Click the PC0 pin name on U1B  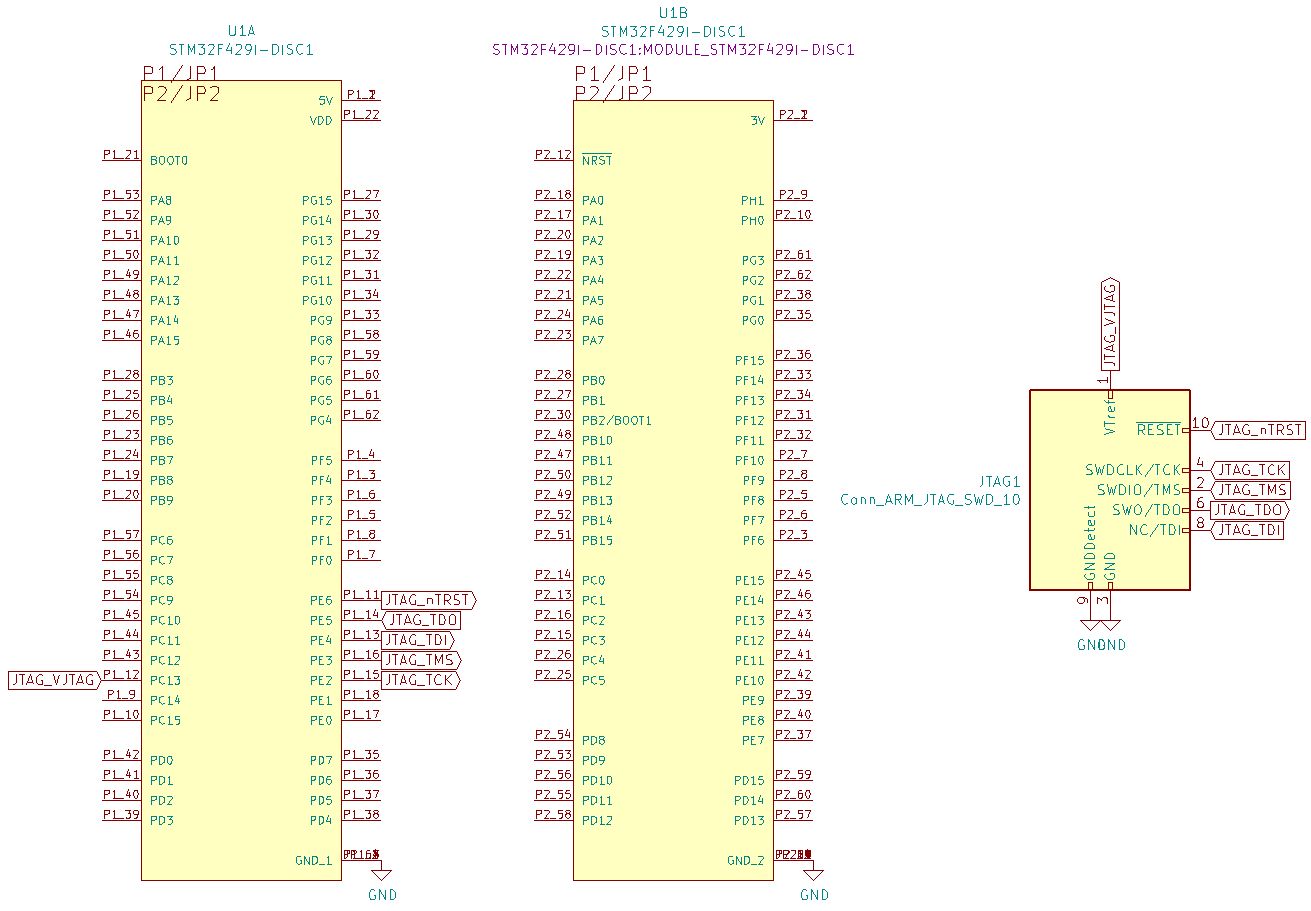click(x=594, y=580)
